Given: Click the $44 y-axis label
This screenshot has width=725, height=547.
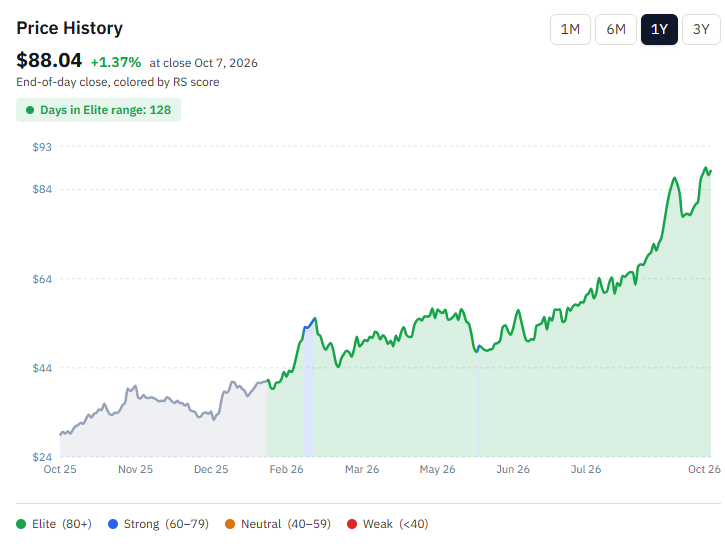Looking at the screenshot, I should coord(42,368).
